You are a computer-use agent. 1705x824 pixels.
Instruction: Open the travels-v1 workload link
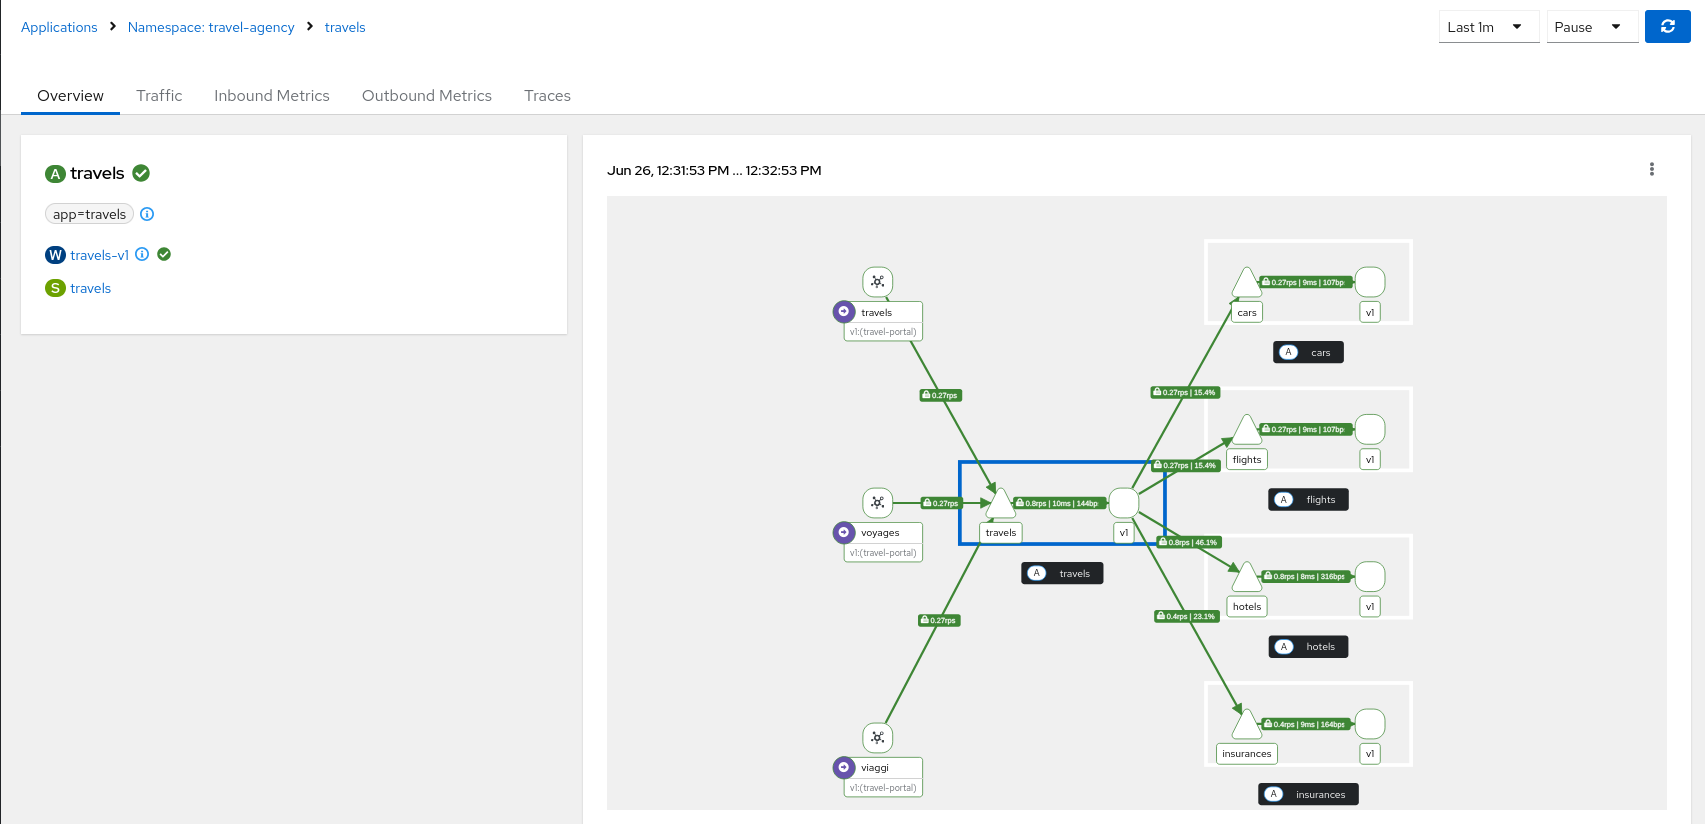click(99, 255)
